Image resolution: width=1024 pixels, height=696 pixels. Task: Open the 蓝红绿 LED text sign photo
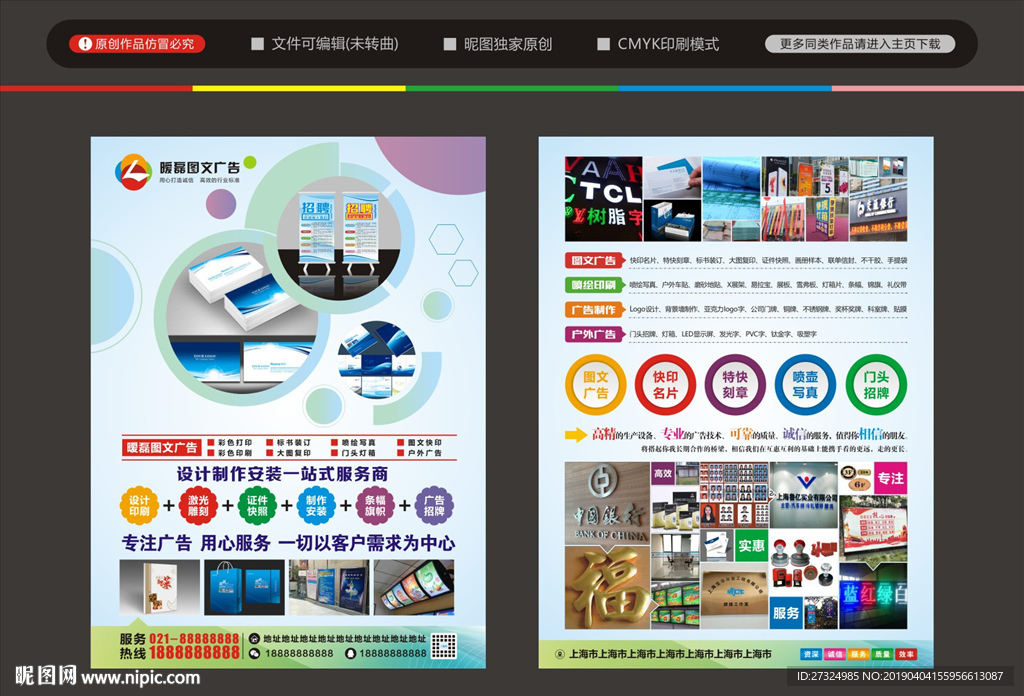click(x=873, y=595)
